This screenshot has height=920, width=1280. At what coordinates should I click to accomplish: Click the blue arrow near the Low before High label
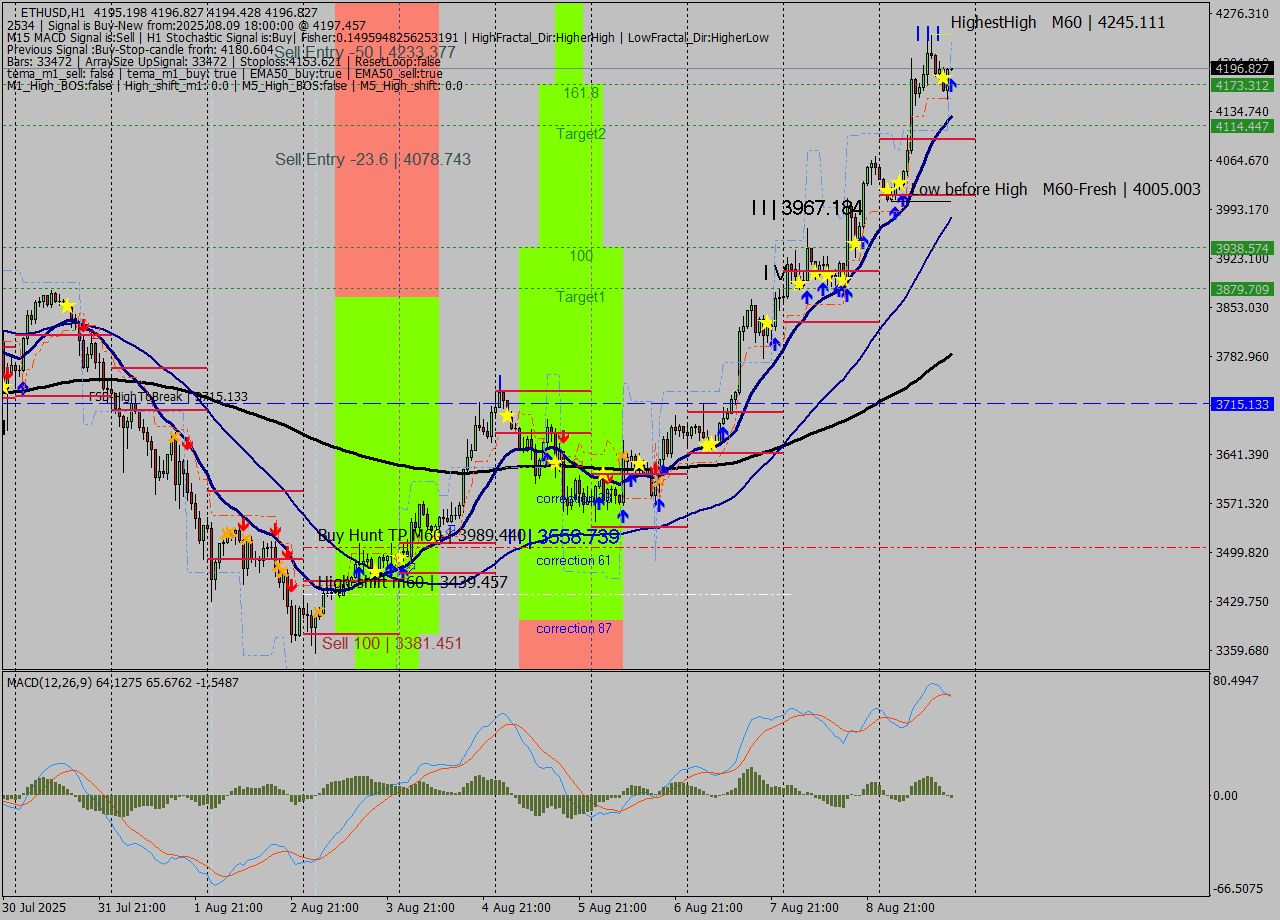point(902,199)
